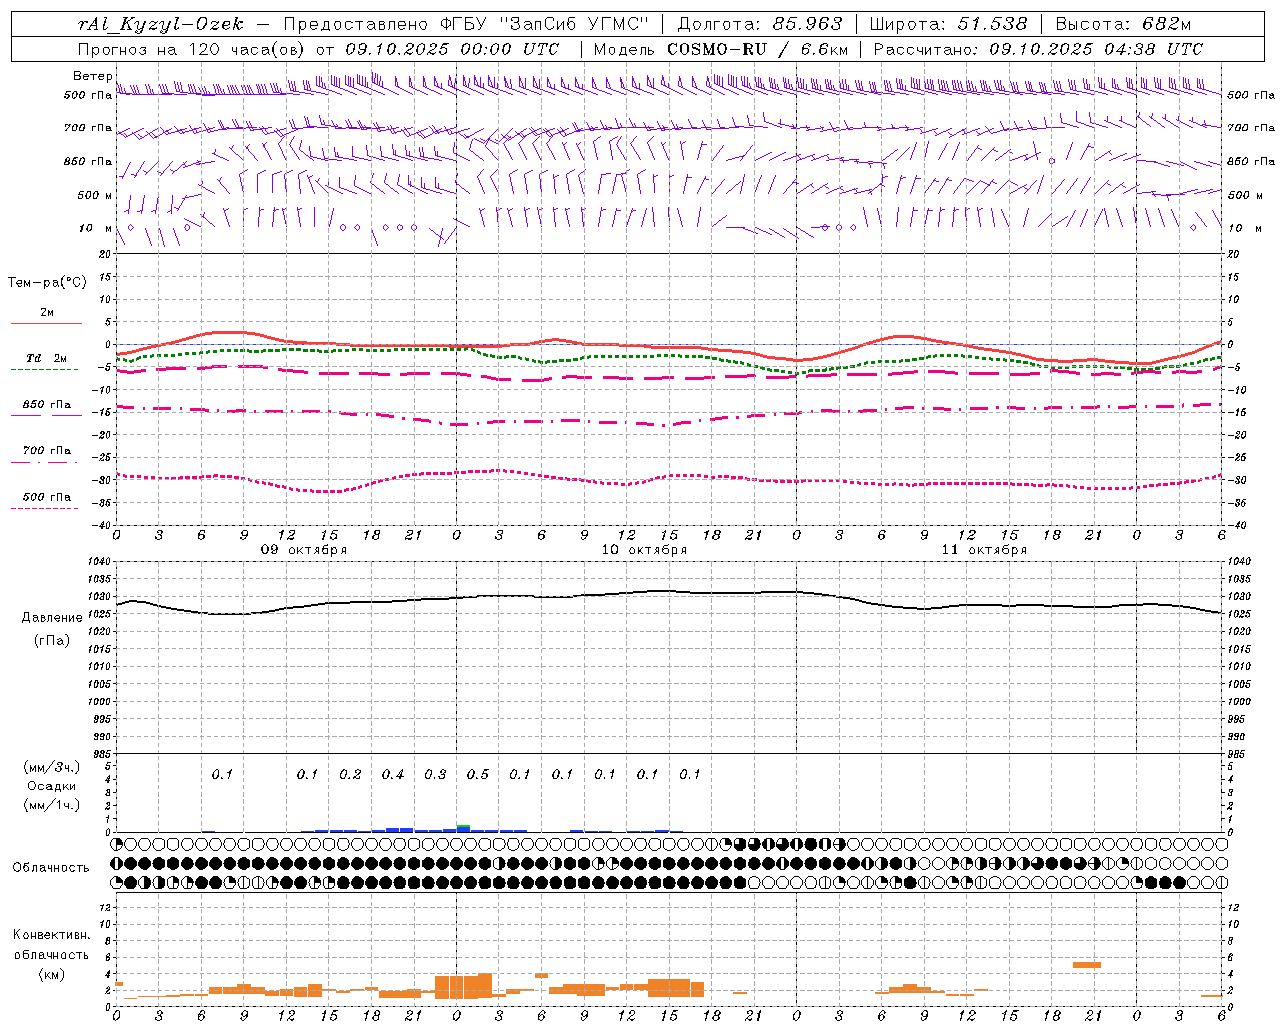1280x1024 pixels.
Task: Click the Td 2м legend label
Action: (47, 358)
